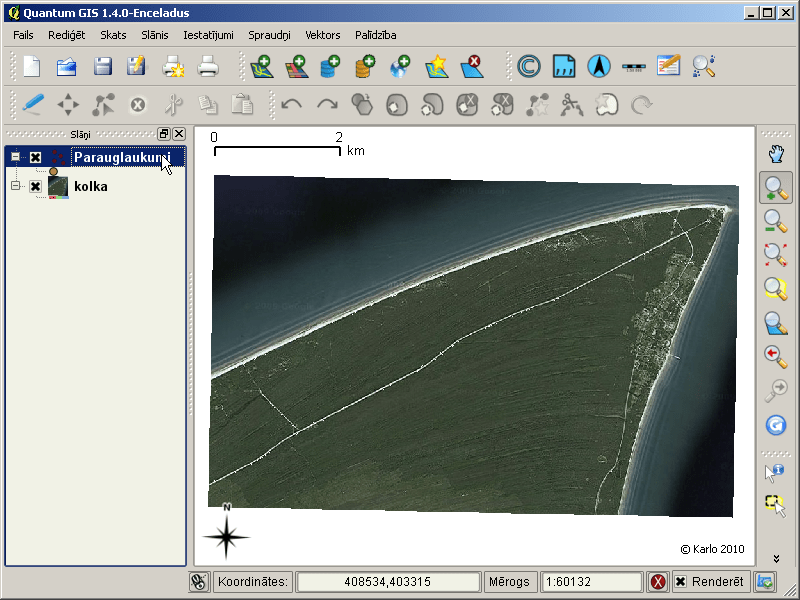Image resolution: width=800 pixels, height=600 pixels.
Task: Click the kolka raster thumbnail
Action: click(58, 186)
